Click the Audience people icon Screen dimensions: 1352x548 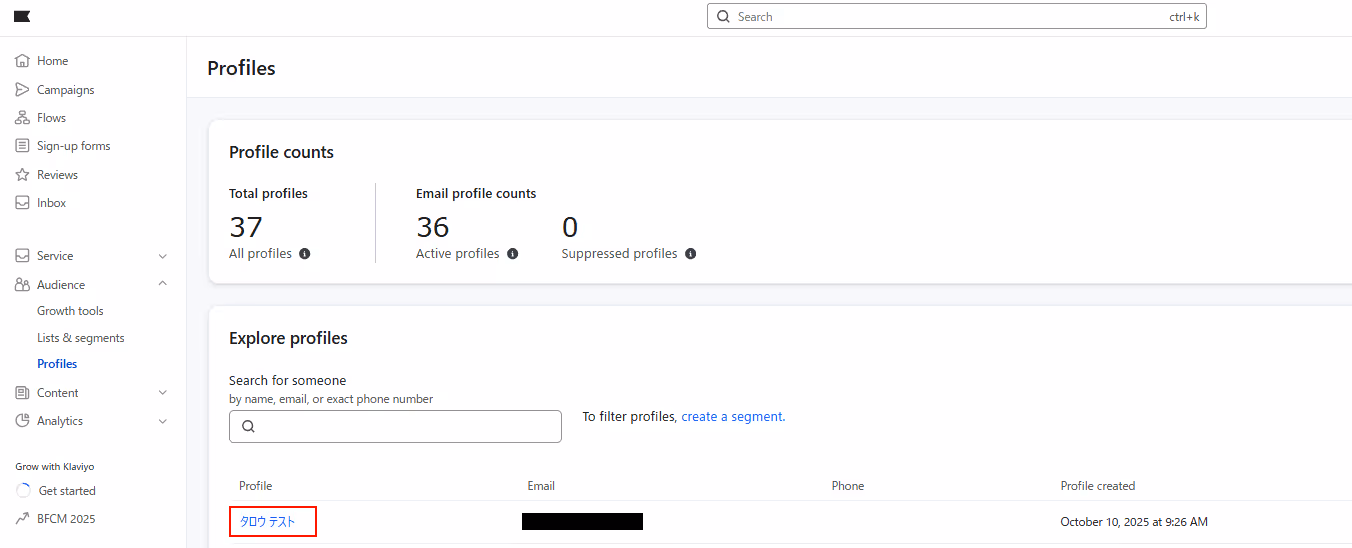tap(22, 285)
